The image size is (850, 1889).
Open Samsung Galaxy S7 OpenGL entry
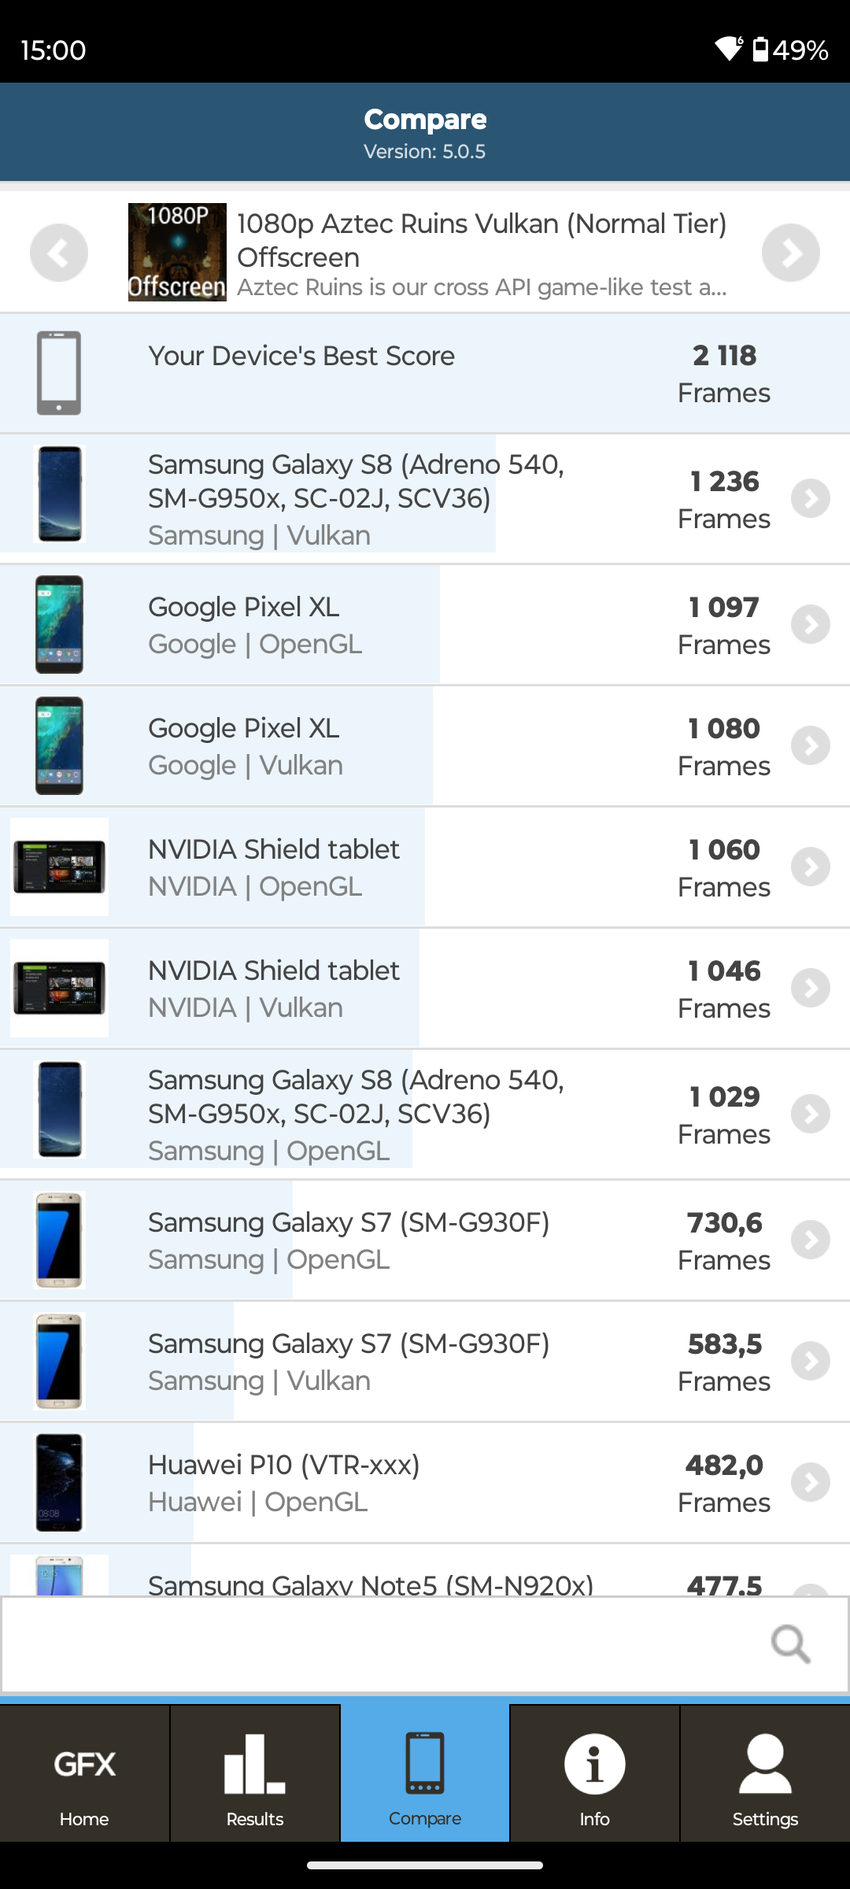coord(349,1240)
